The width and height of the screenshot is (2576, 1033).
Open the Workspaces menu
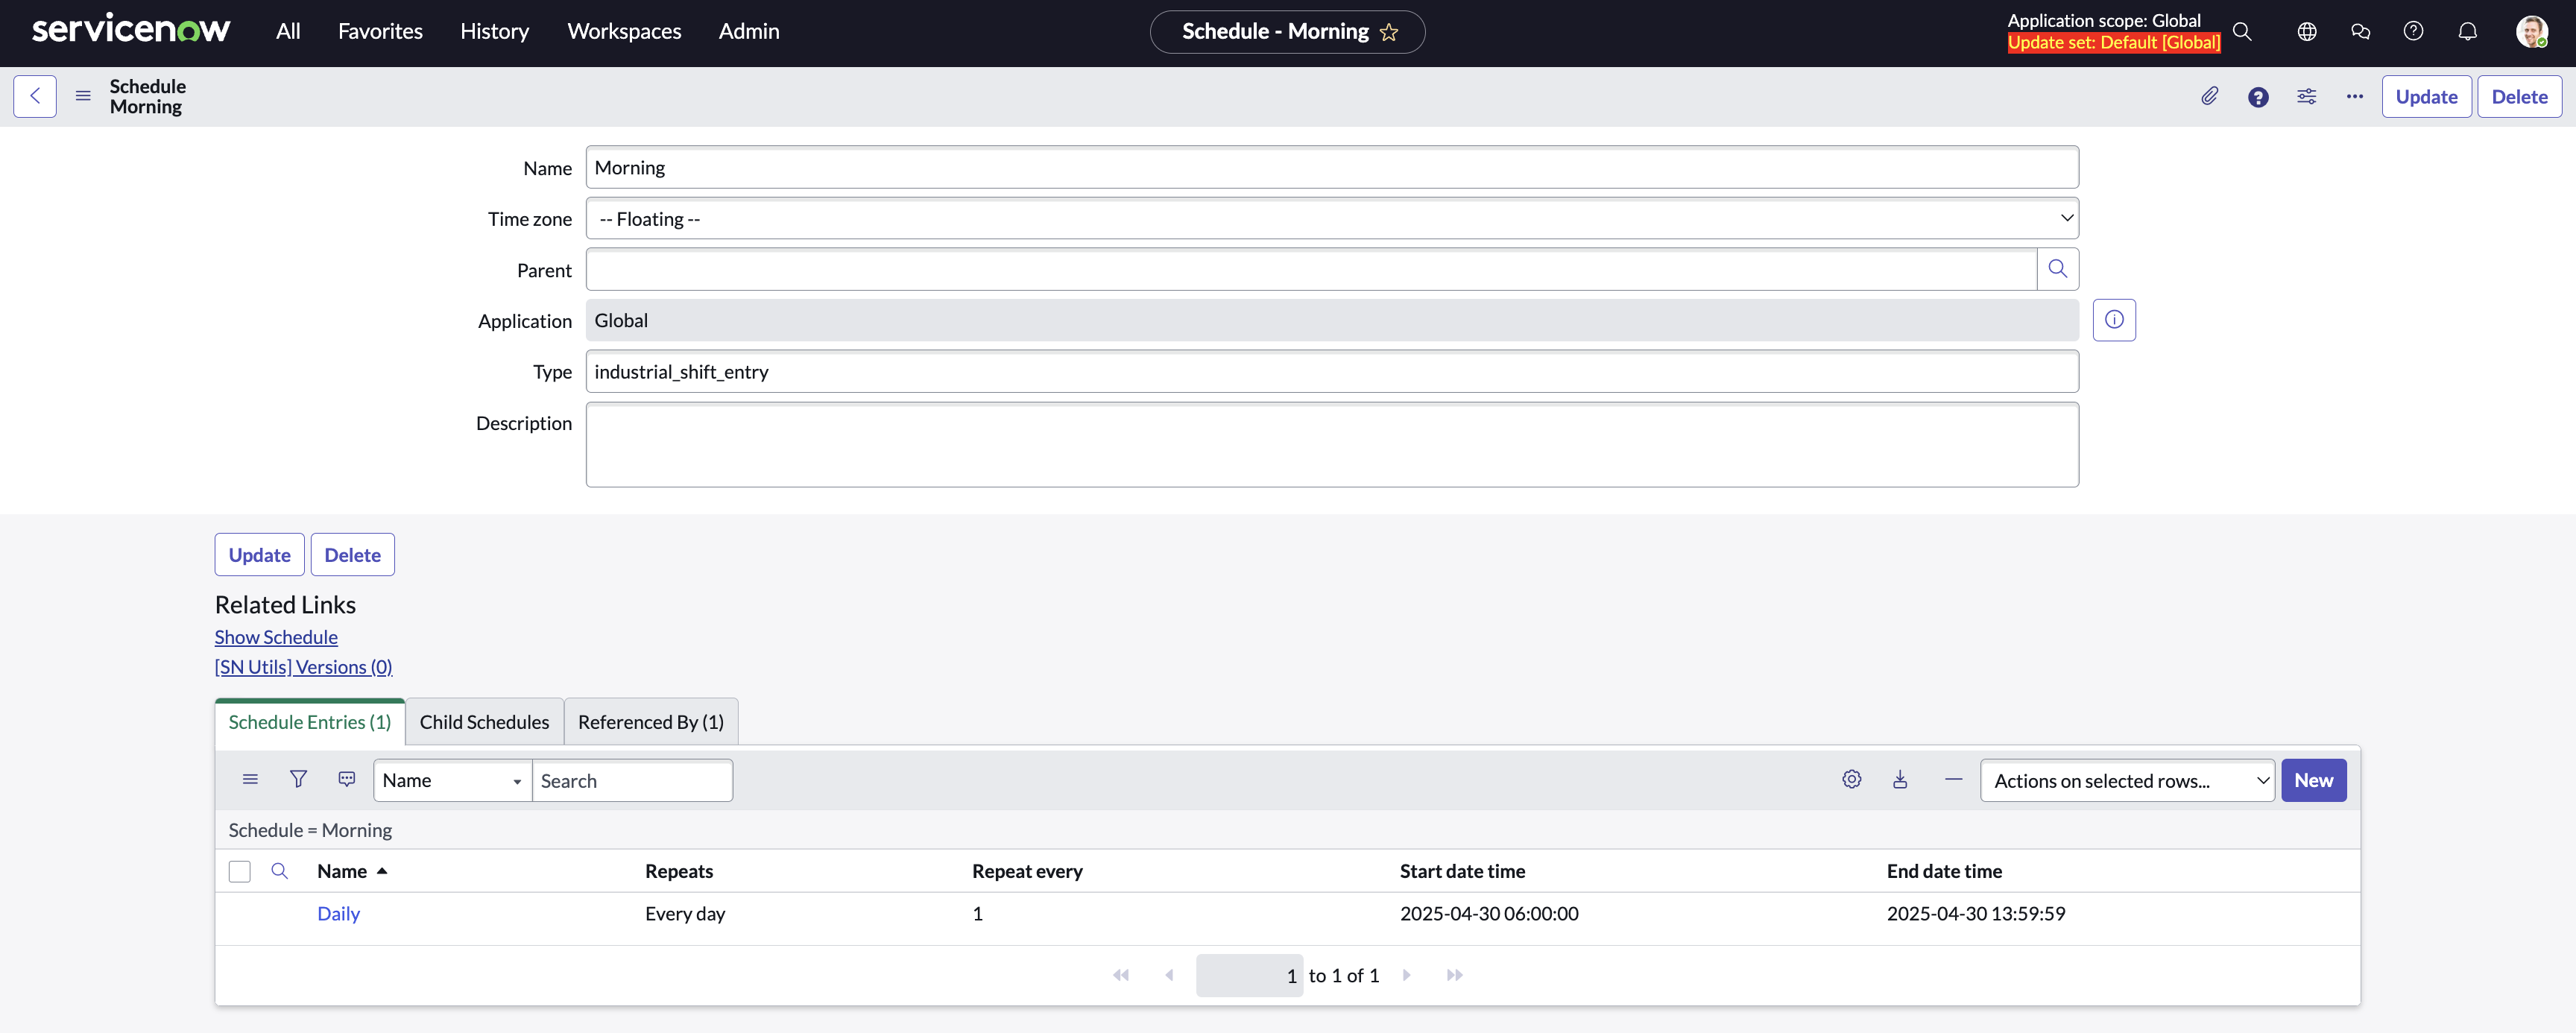pos(624,31)
